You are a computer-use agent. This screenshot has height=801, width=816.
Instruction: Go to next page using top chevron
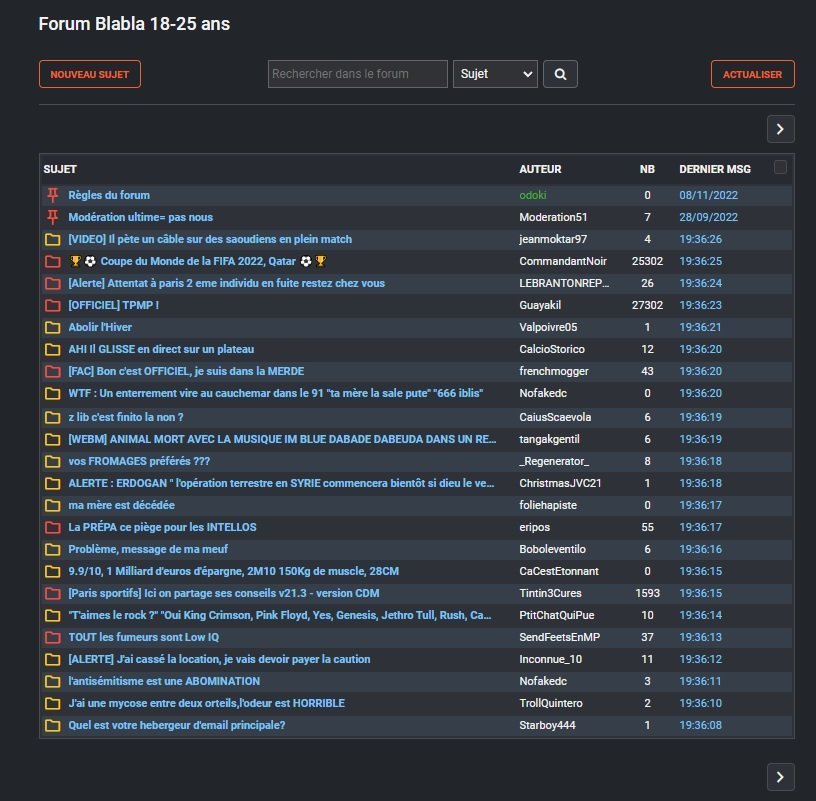780,129
